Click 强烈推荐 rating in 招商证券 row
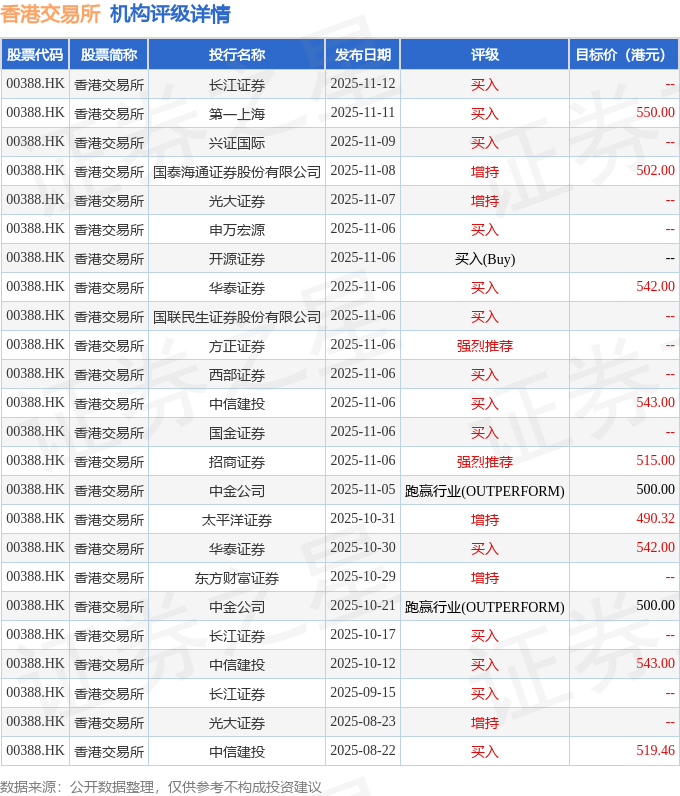Screen dimensions: 680x796 click(484, 461)
